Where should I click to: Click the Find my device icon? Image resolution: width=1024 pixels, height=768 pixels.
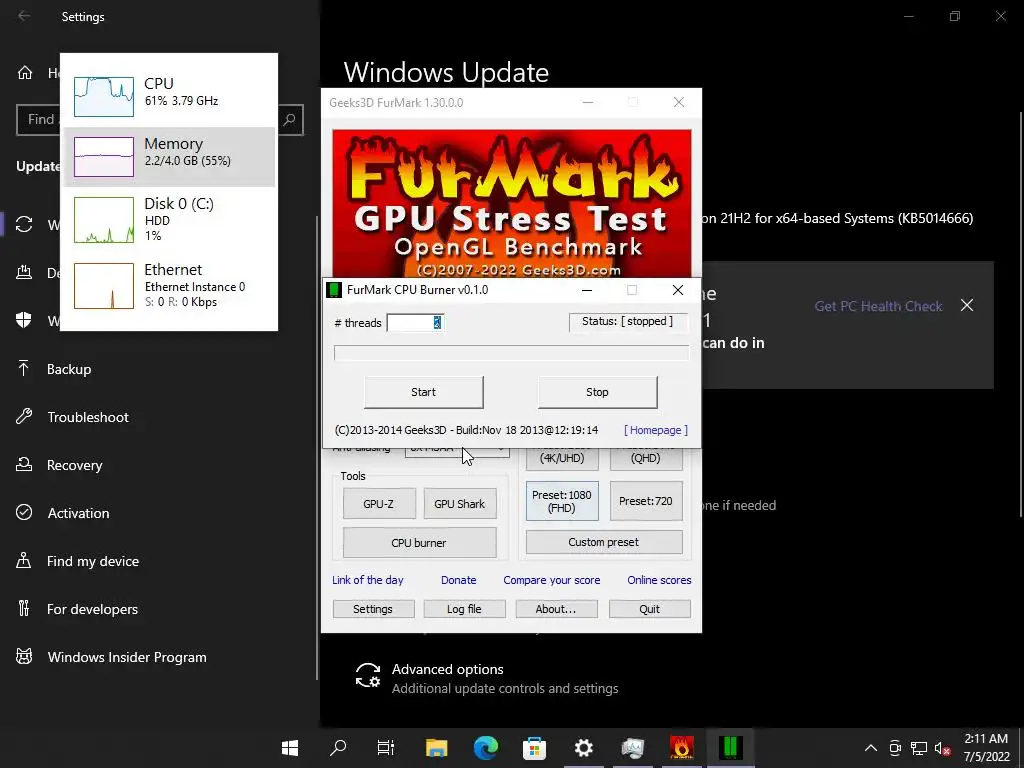point(24,560)
